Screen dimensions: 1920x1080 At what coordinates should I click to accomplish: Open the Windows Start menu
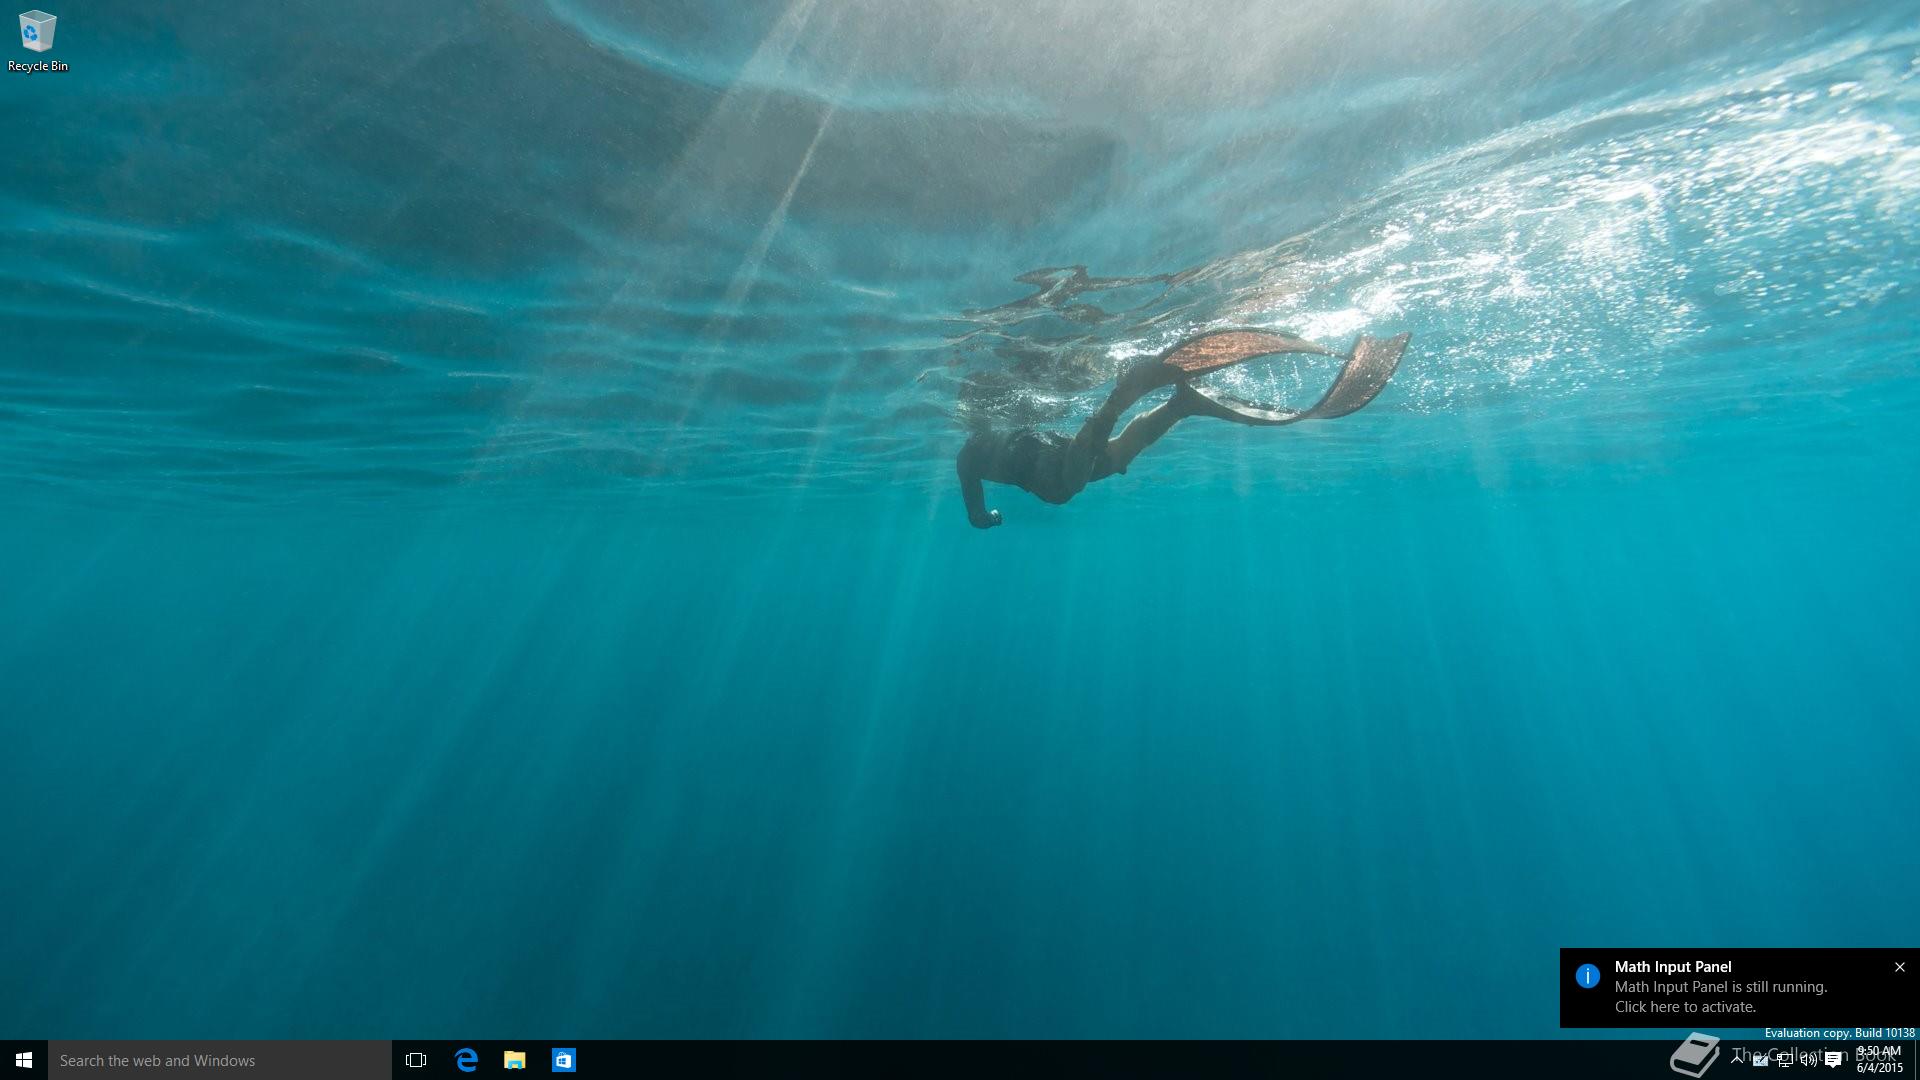[24, 1060]
